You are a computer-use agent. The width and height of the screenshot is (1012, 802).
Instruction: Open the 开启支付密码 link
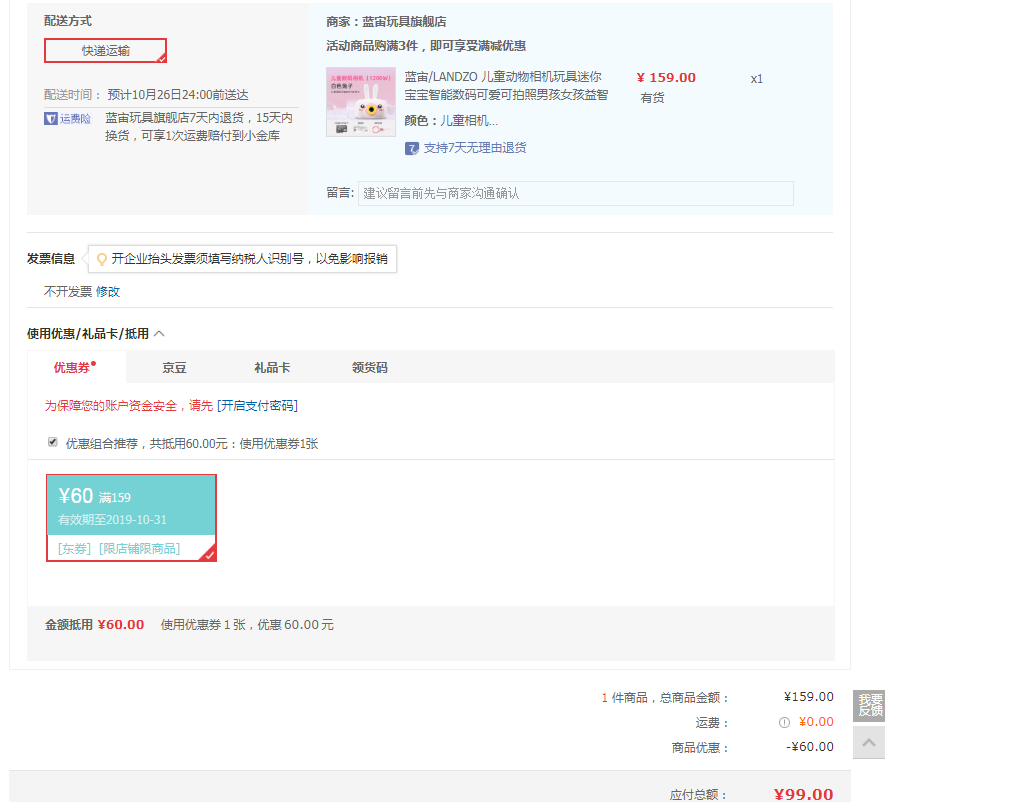pyautogui.click(x=258, y=406)
